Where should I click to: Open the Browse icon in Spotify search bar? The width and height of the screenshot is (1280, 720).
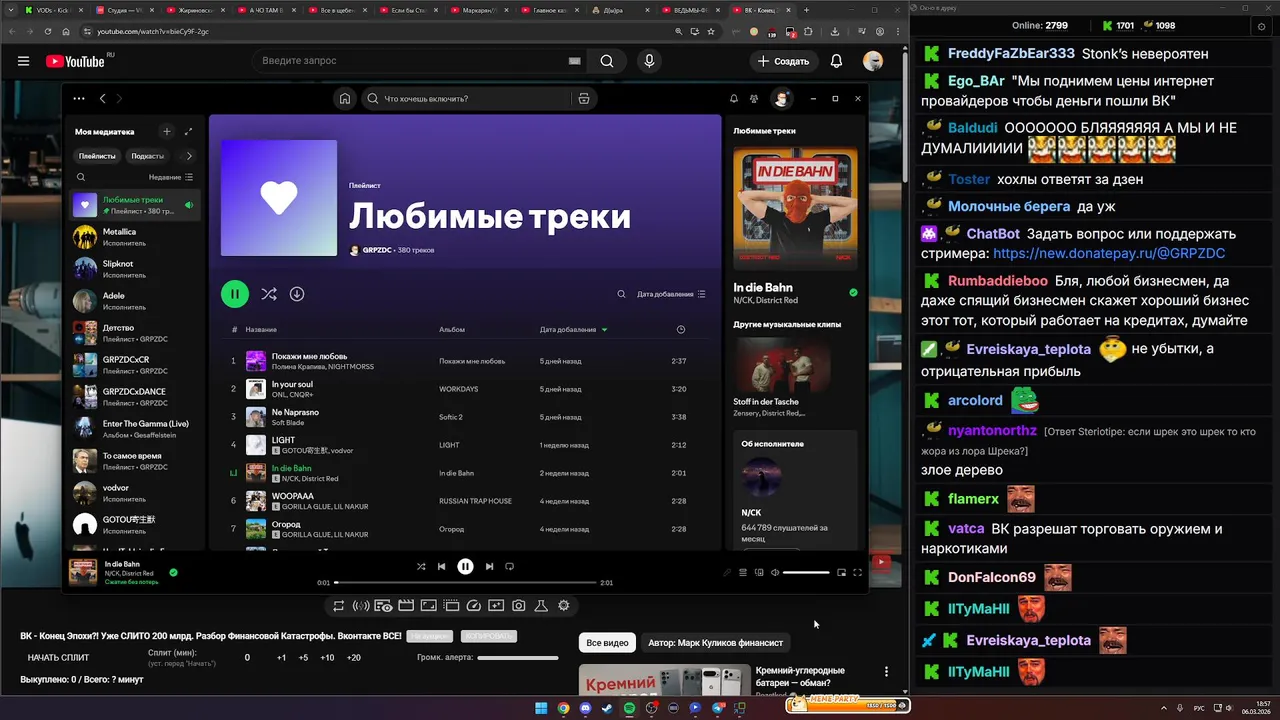coord(584,99)
